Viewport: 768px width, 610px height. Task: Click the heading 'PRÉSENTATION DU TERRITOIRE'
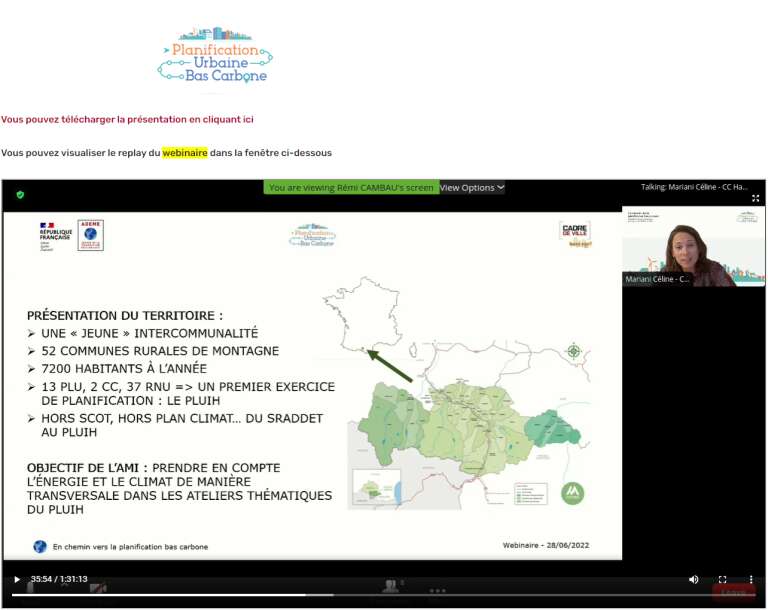tap(125, 316)
